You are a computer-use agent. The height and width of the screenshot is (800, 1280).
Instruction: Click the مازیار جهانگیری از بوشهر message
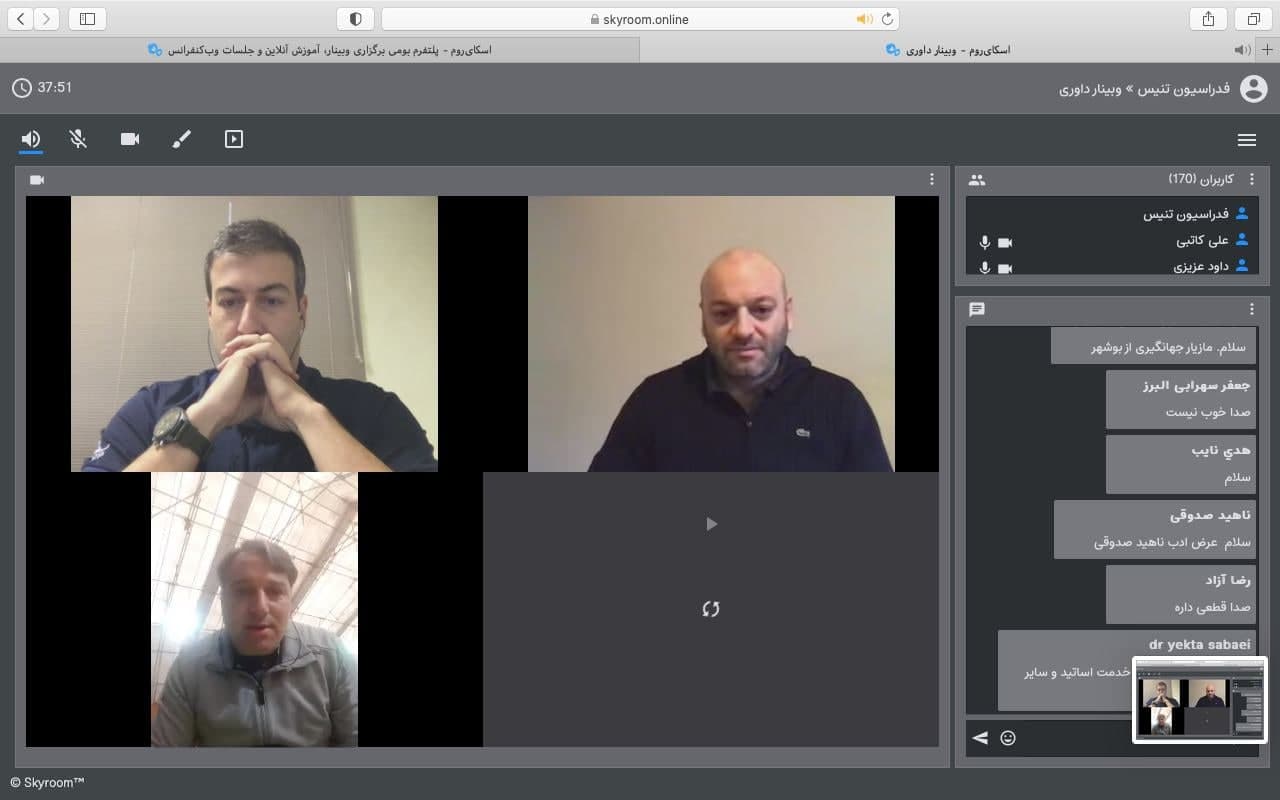pos(1153,346)
